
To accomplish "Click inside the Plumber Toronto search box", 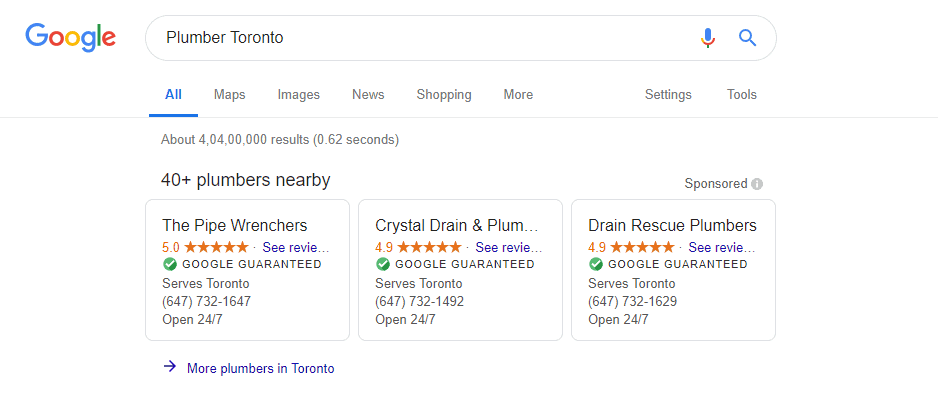I will tap(419, 38).
